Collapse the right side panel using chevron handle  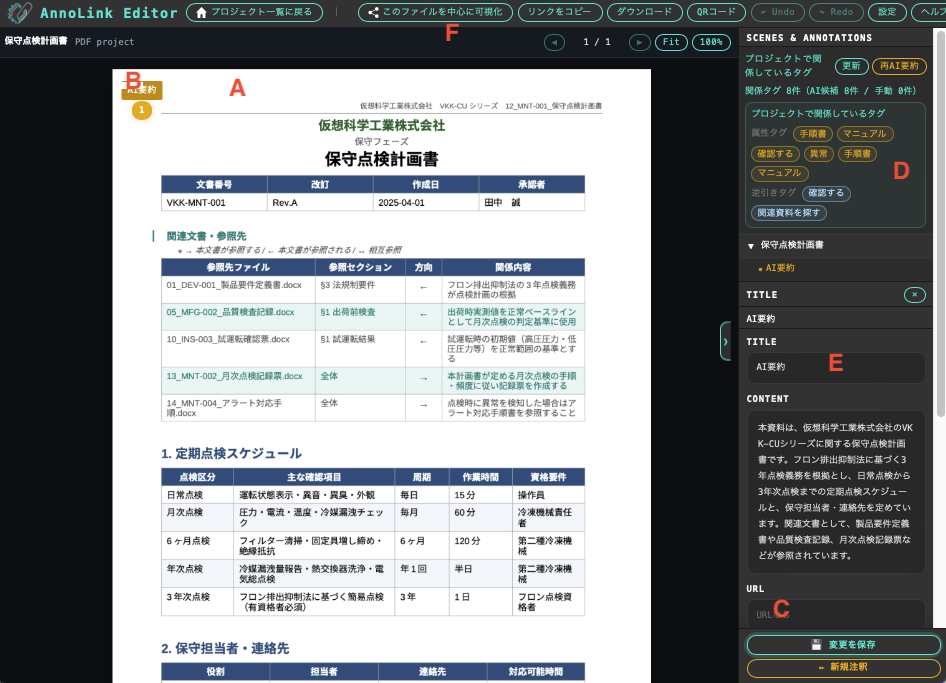pos(725,342)
